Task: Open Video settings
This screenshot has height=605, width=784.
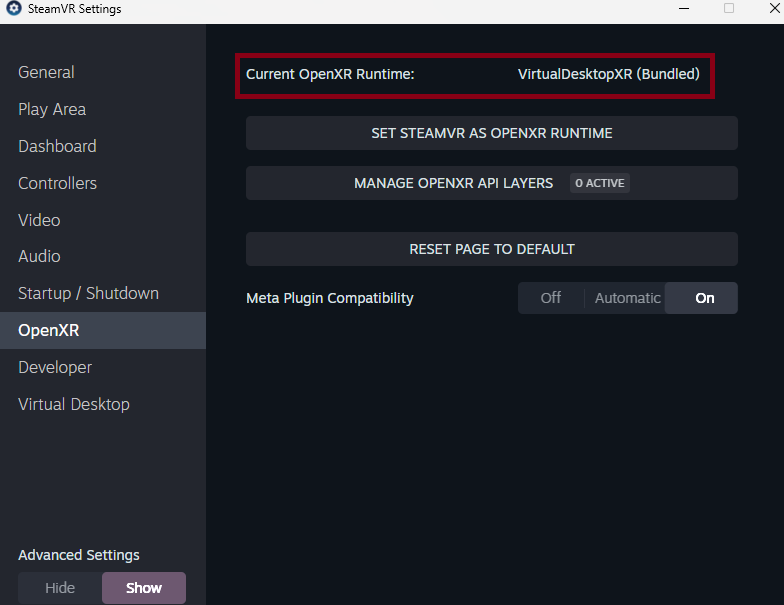Action: click(x=39, y=220)
